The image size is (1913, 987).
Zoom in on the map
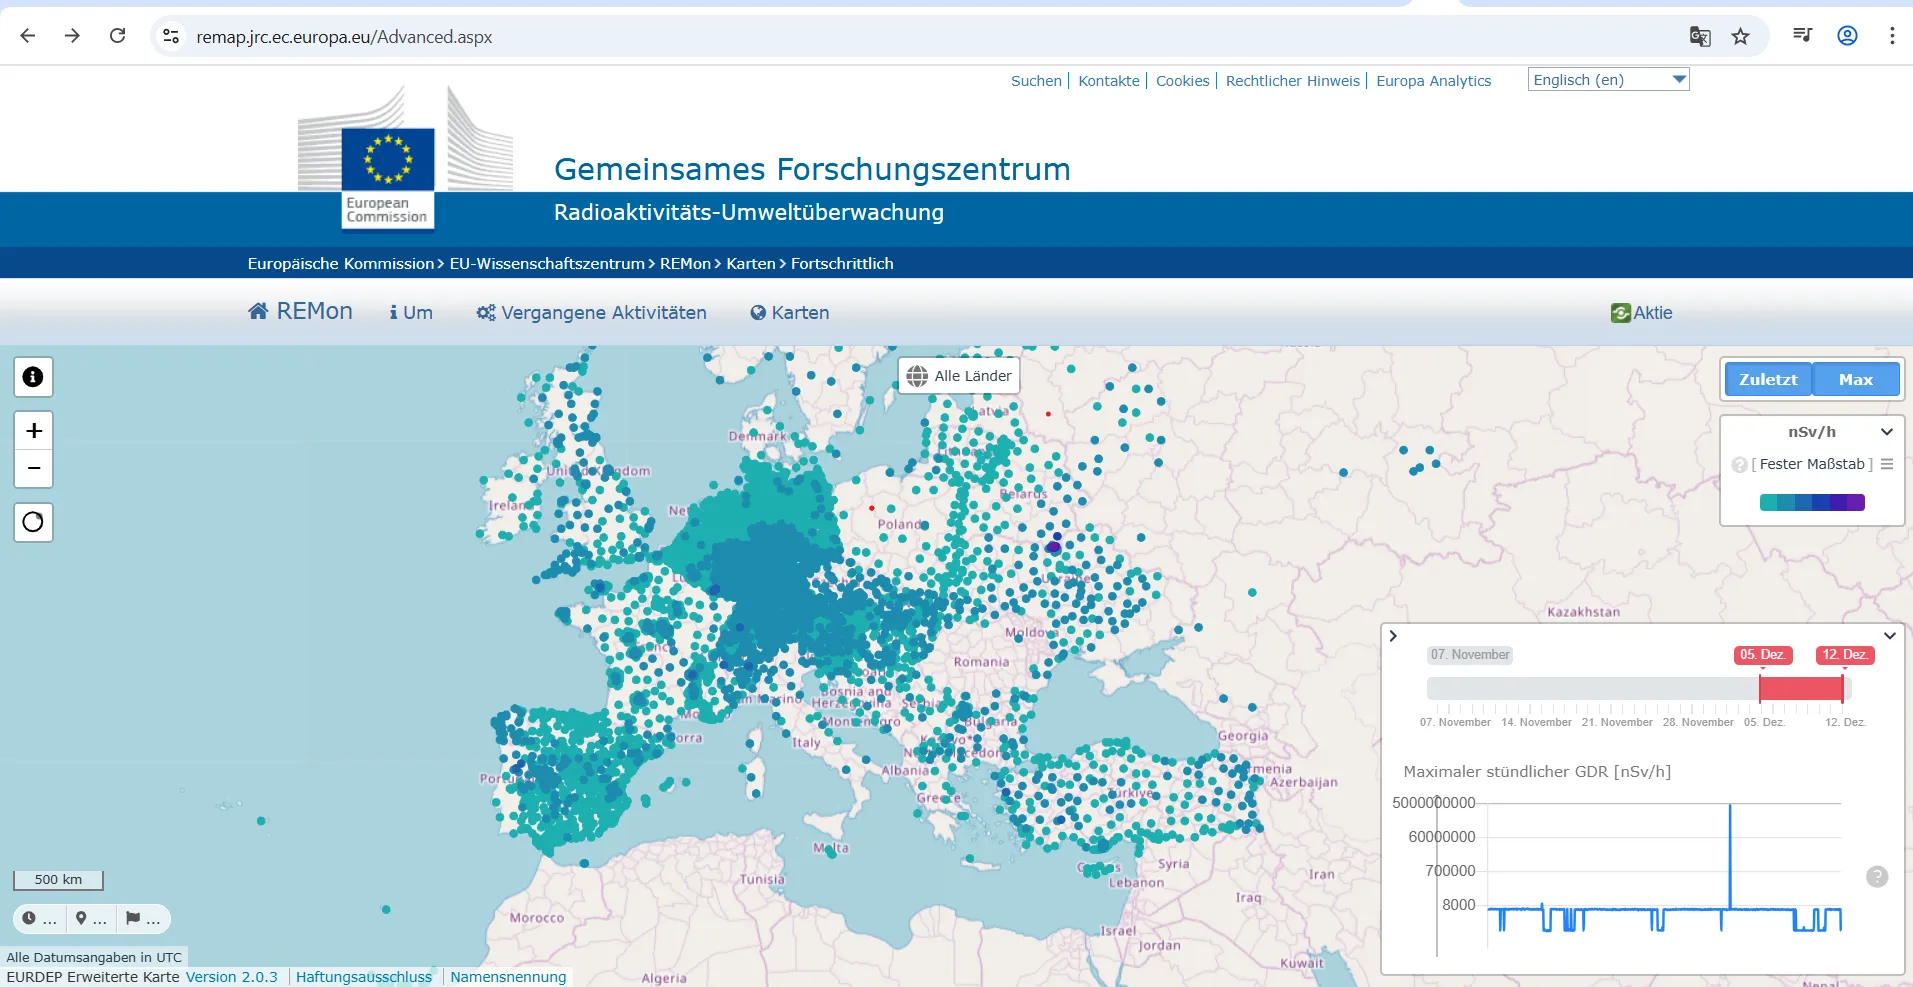tap(33, 431)
